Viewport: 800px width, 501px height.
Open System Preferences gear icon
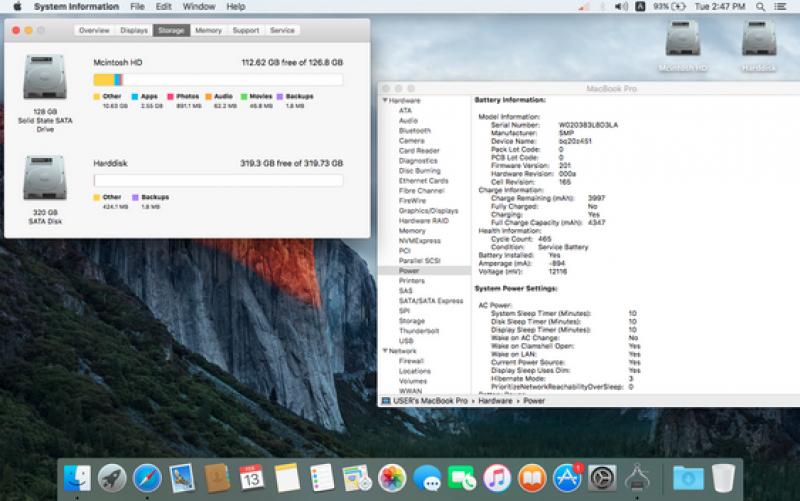pos(602,478)
